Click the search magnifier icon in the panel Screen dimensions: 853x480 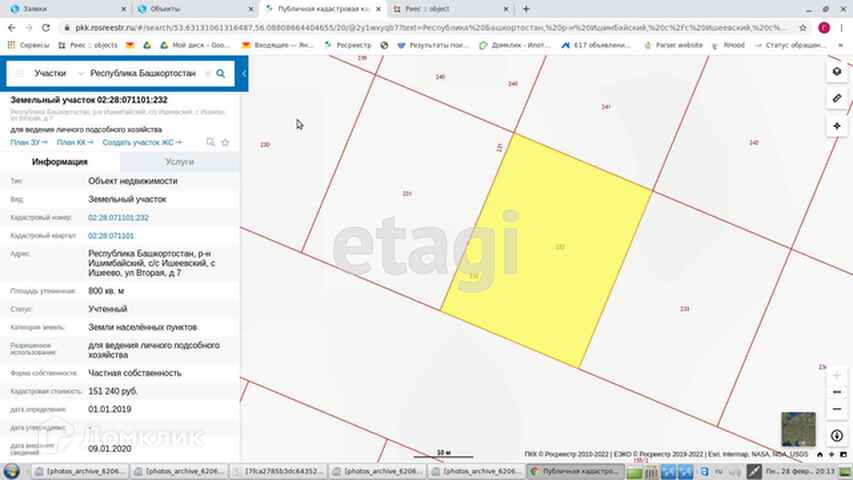click(220, 73)
